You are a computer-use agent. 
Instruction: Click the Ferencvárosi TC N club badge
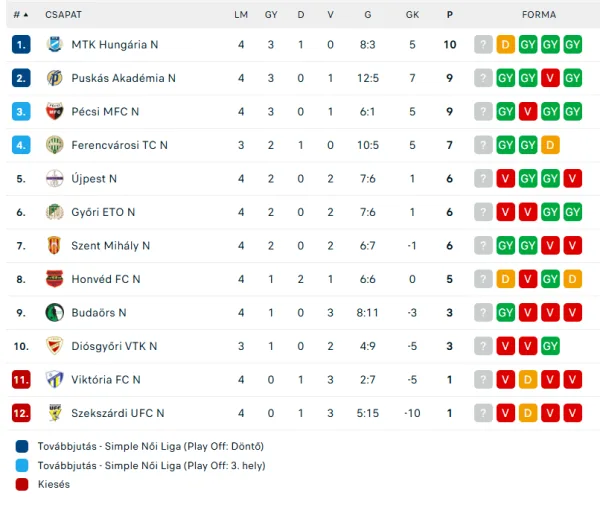54,145
